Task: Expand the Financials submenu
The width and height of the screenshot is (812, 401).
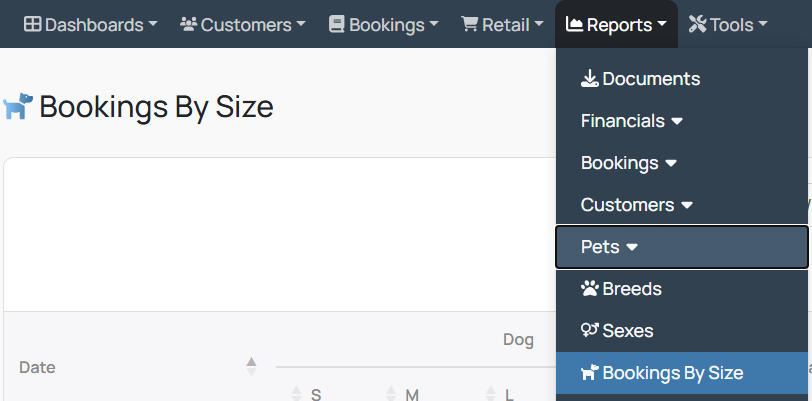Action: point(632,121)
